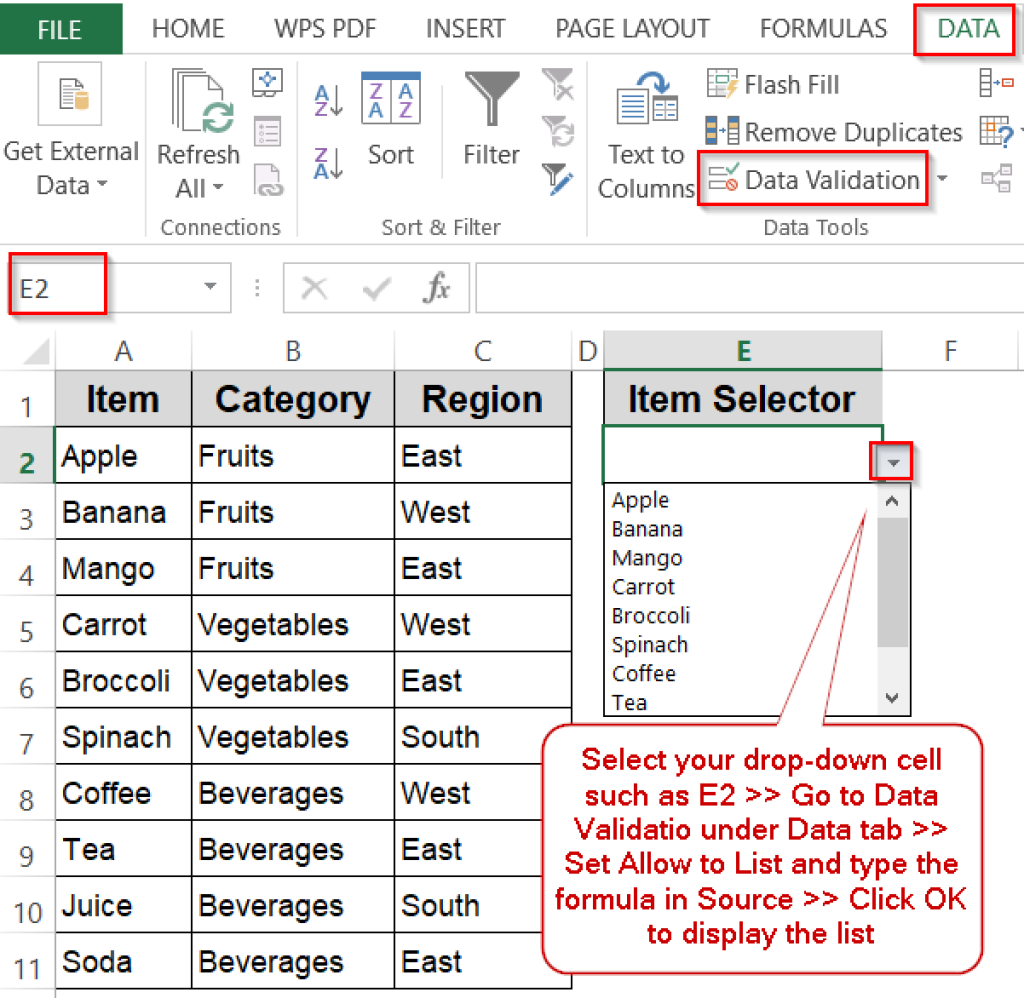Open the Item Selector drop-down in E2
The image size is (1024, 998).
point(890,460)
